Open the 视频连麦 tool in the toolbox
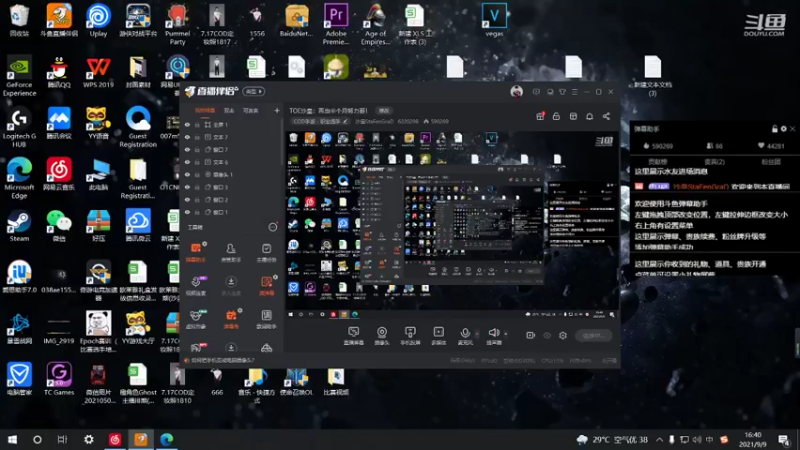 [196, 286]
